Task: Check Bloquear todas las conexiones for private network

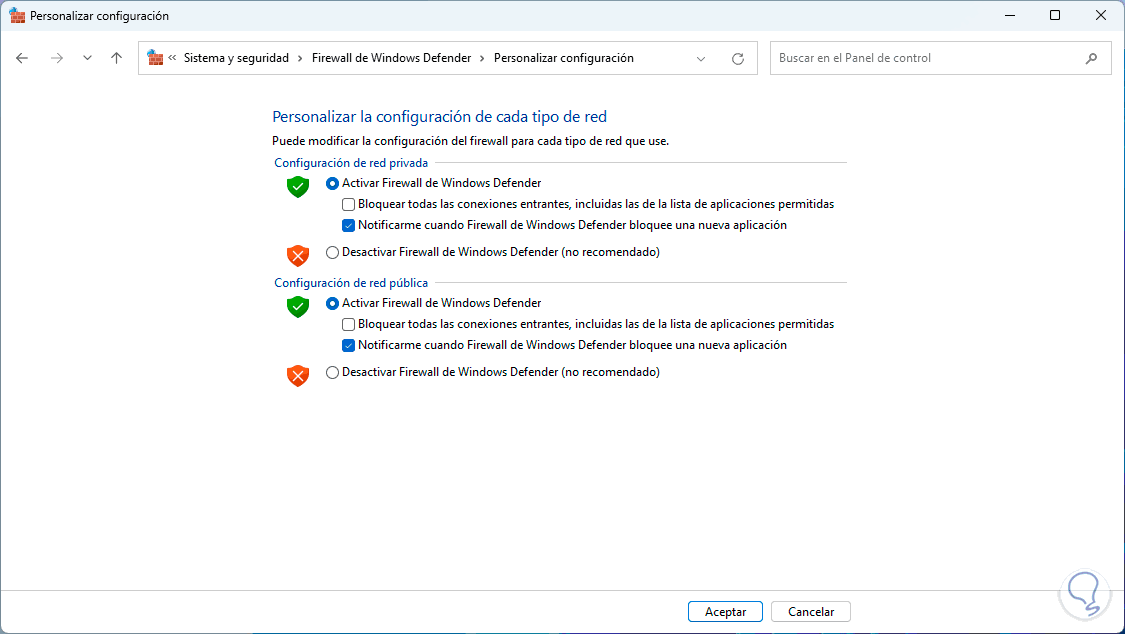Action: (348, 204)
